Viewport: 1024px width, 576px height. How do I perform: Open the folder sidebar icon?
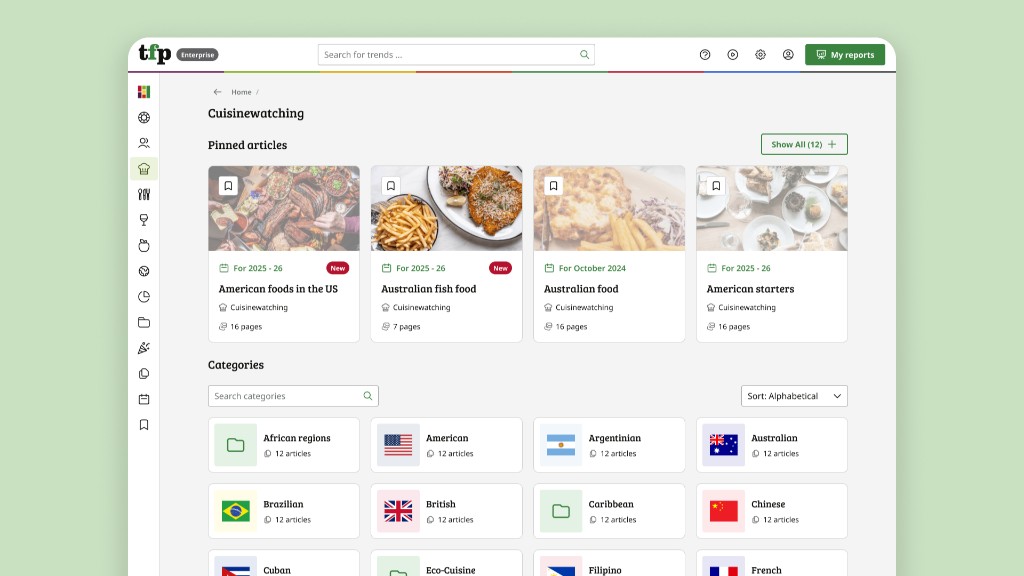pos(144,323)
